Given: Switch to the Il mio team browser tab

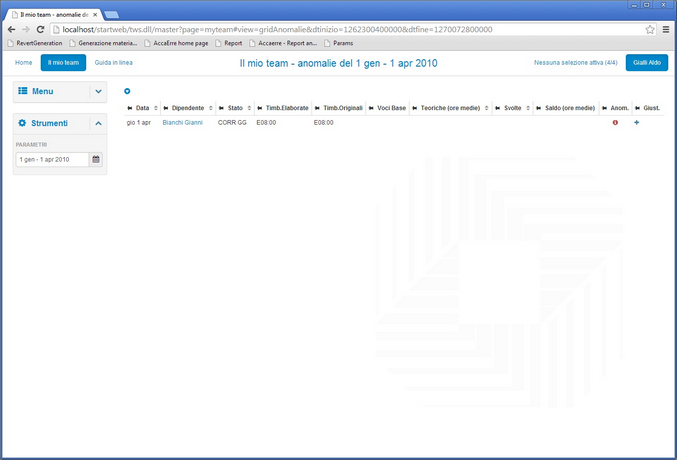Looking at the screenshot, I should click(54, 15).
